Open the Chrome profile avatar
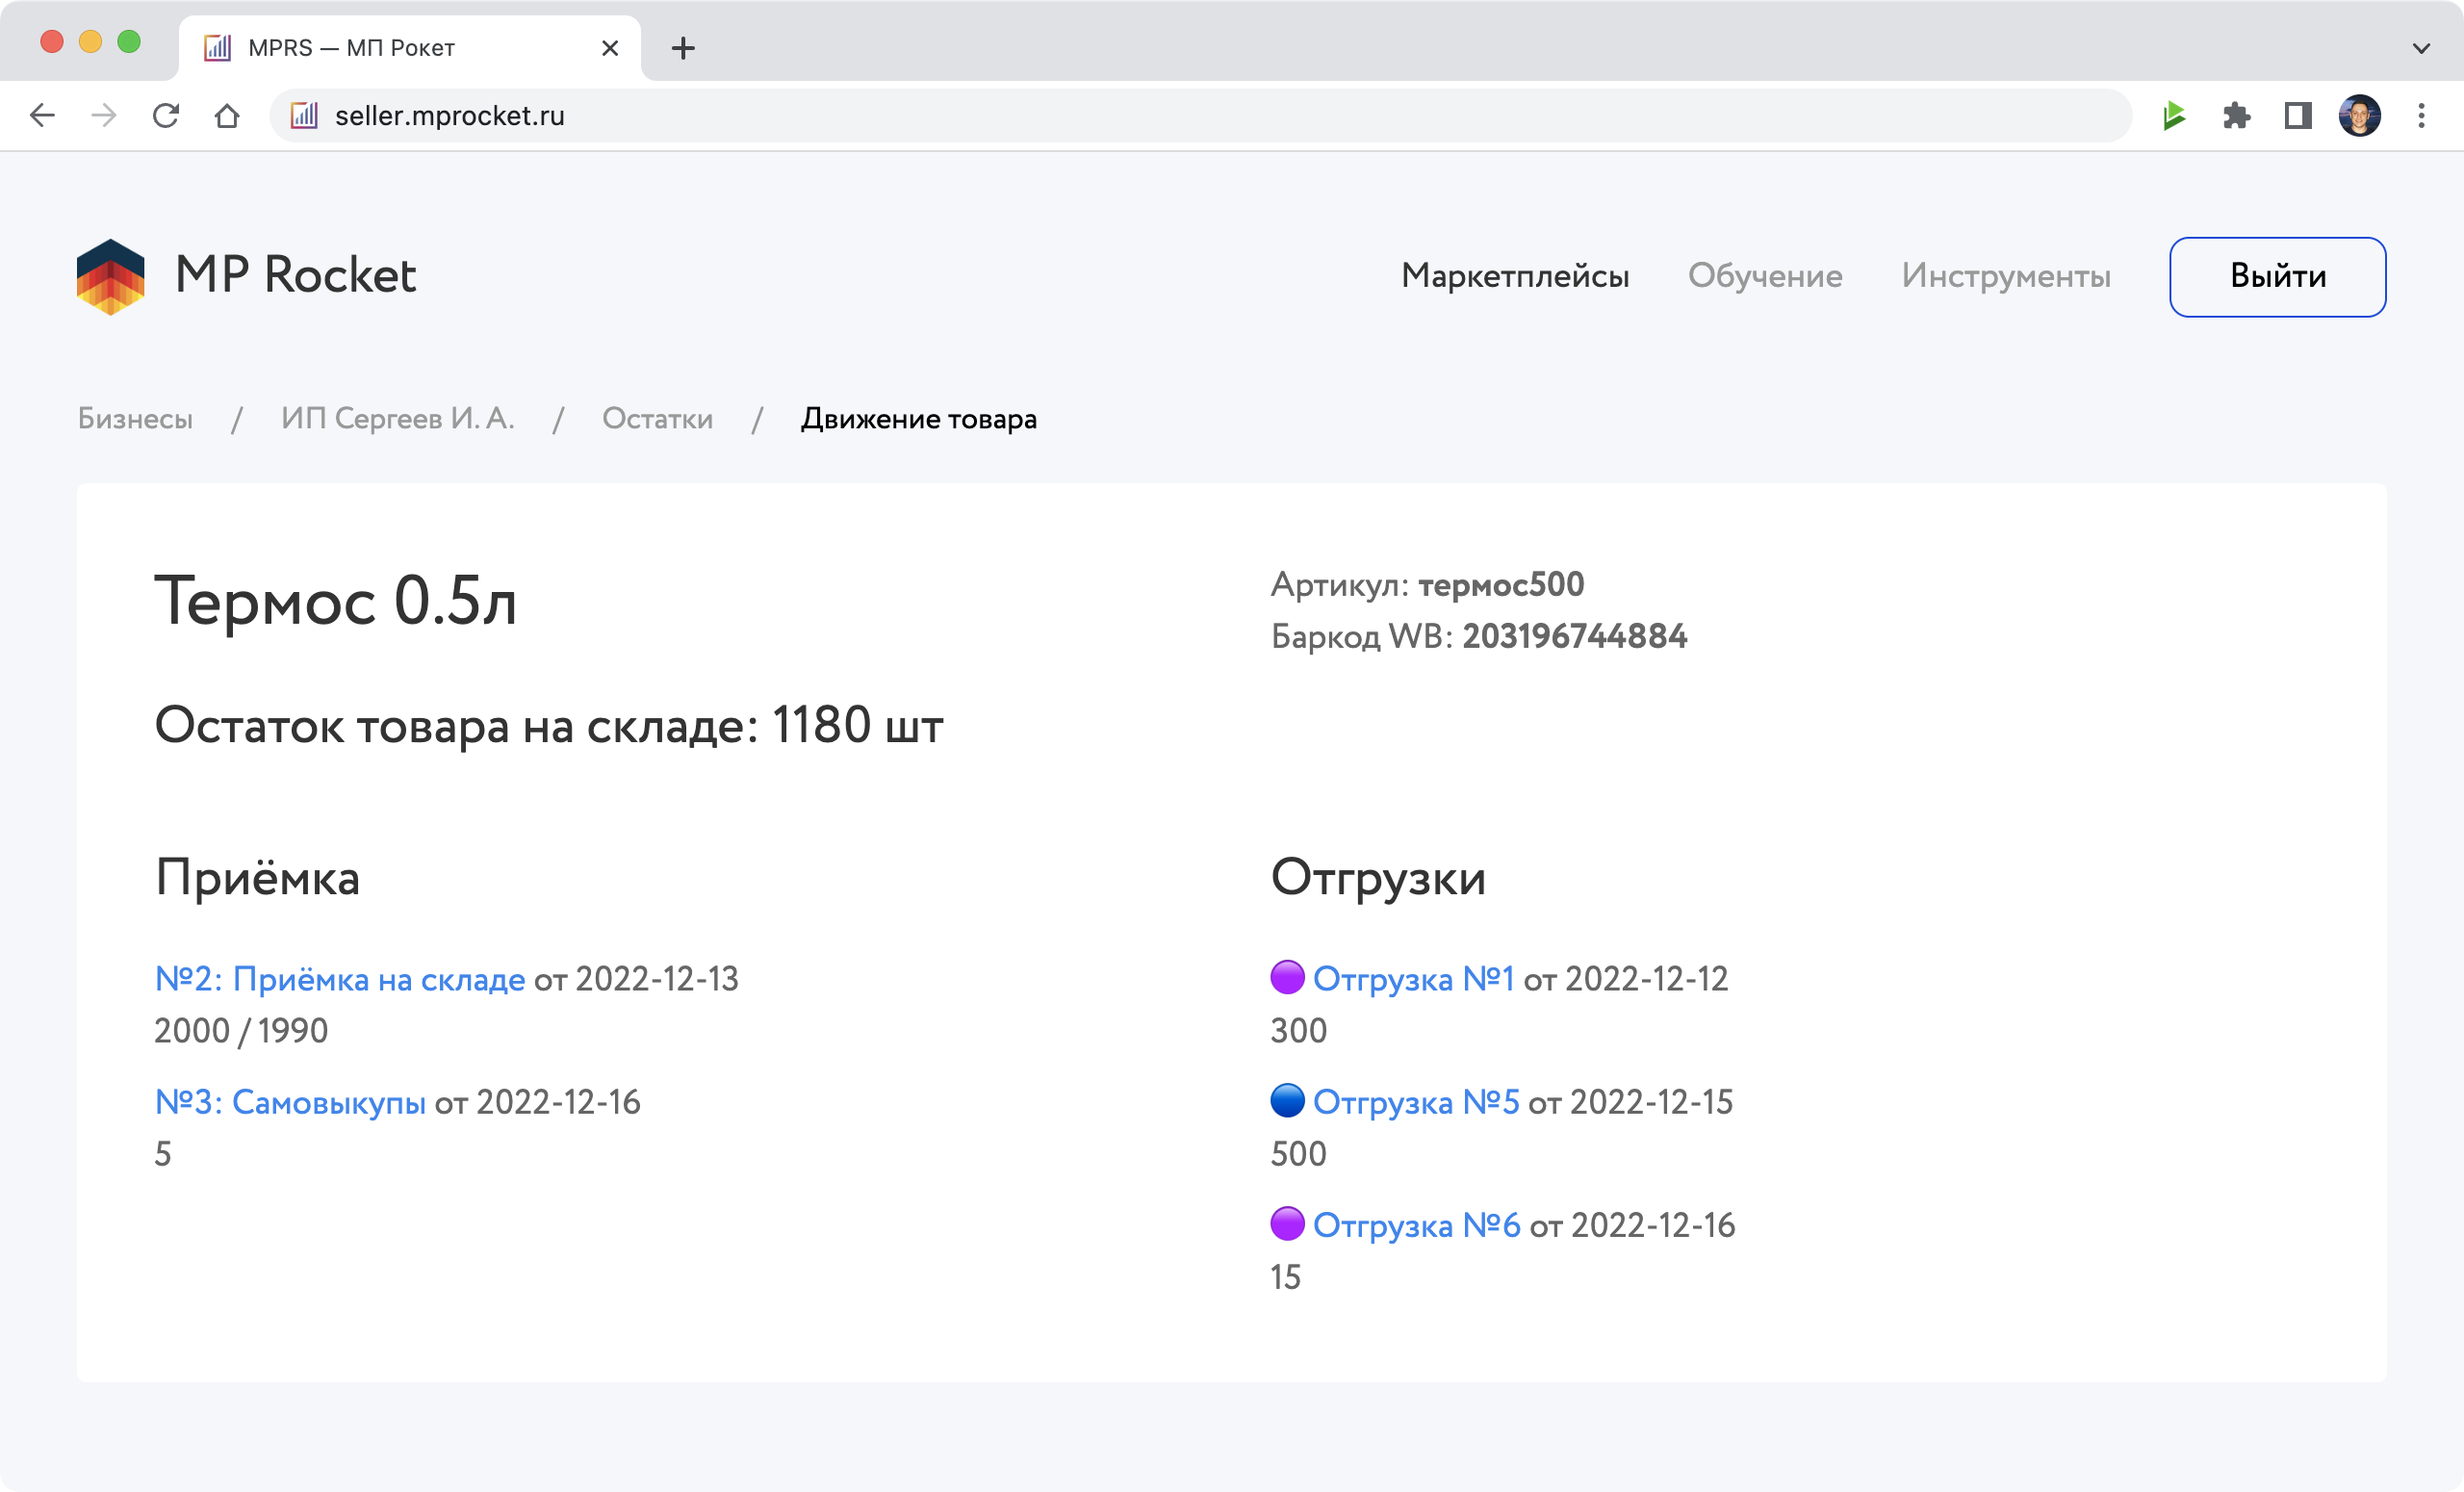The height and width of the screenshot is (1492, 2464). pos(2359,116)
